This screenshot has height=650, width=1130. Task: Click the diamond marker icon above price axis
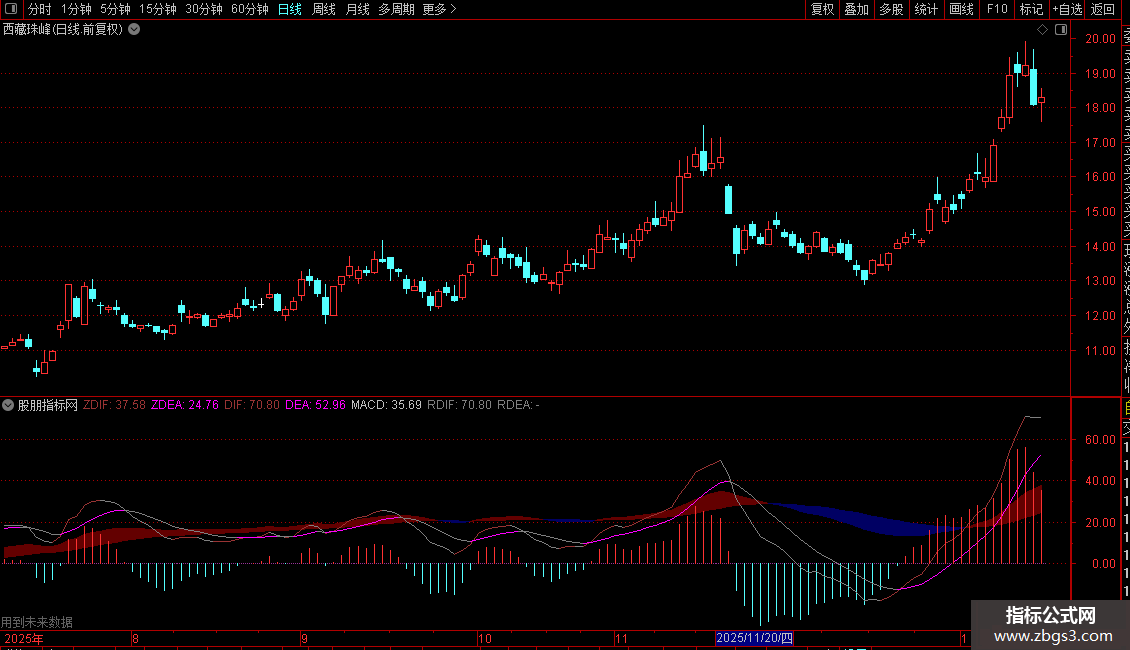pyautogui.click(x=1042, y=29)
